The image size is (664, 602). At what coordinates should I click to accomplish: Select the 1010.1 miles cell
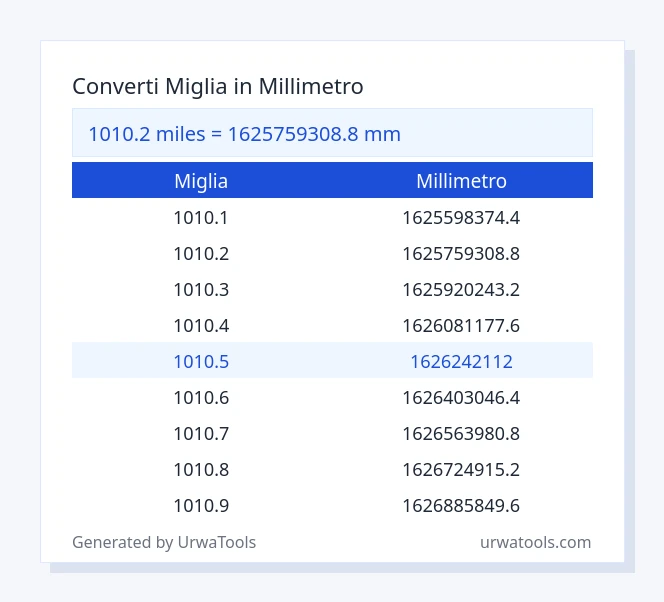201,218
